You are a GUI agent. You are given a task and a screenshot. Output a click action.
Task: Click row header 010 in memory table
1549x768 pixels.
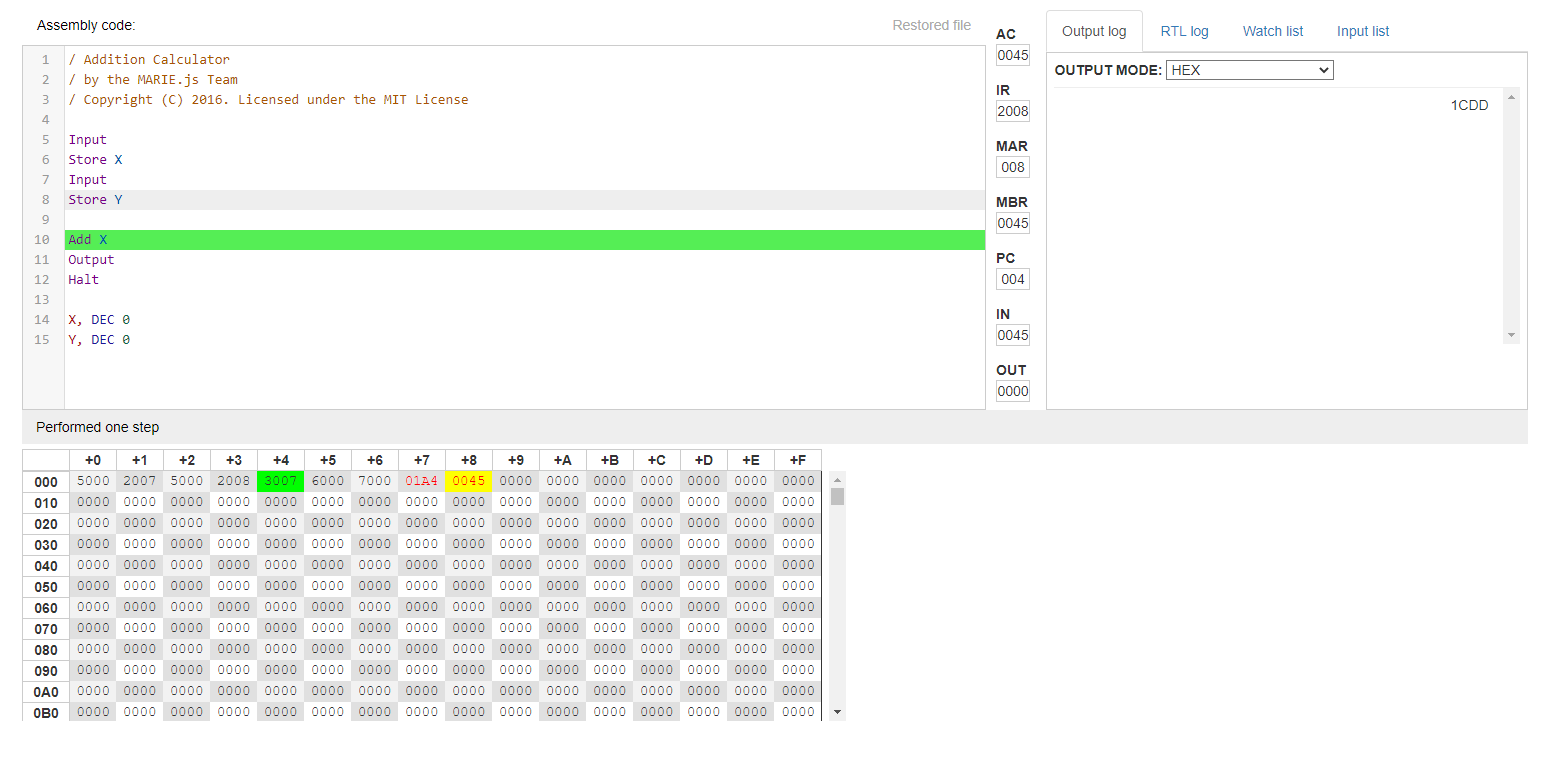click(x=46, y=503)
